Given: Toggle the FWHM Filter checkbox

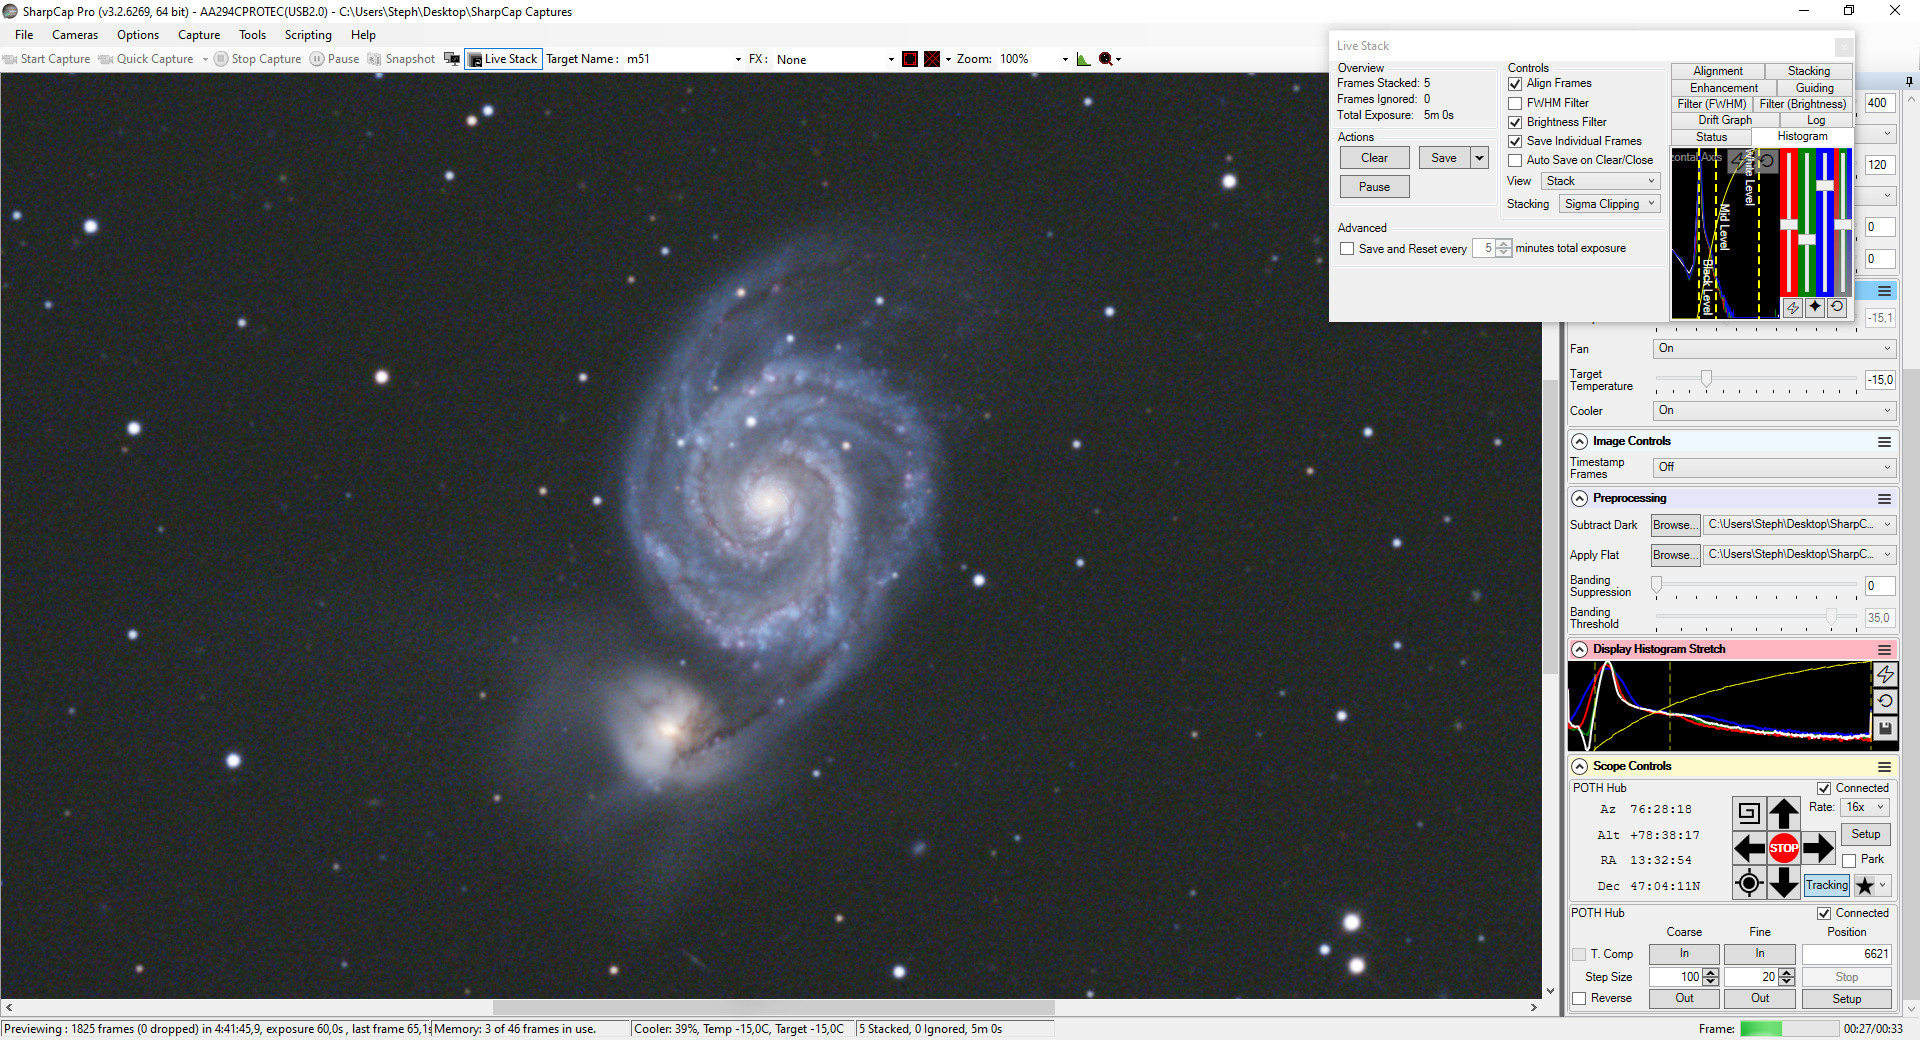Looking at the screenshot, I should pos(1515,103).
